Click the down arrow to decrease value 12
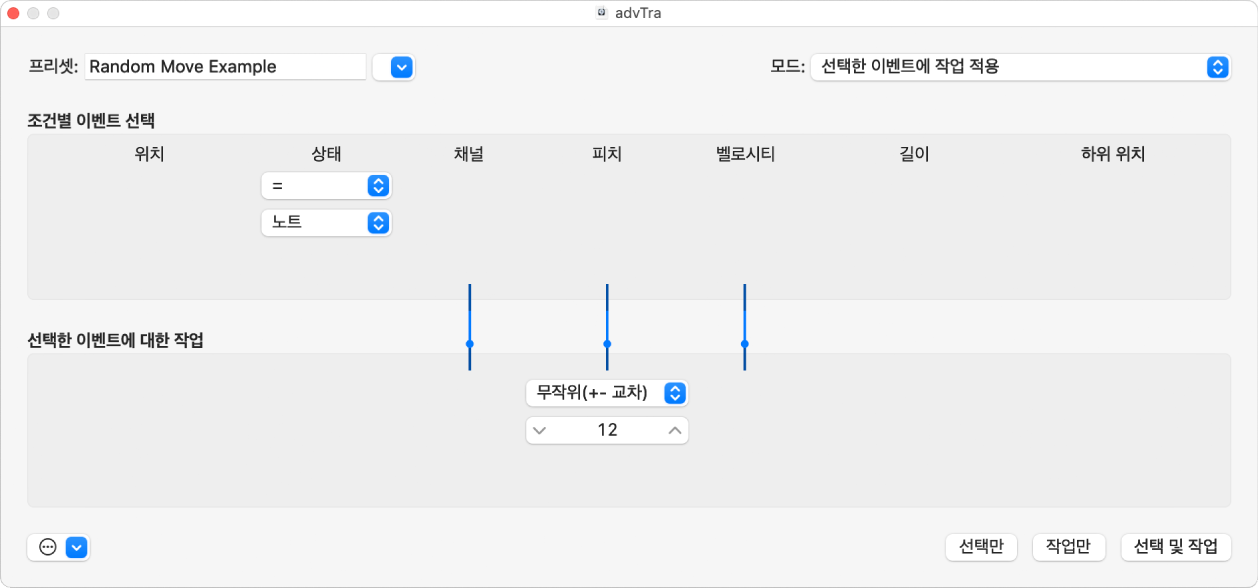This screenshot has width=1258, height=588. pos(538,430)
